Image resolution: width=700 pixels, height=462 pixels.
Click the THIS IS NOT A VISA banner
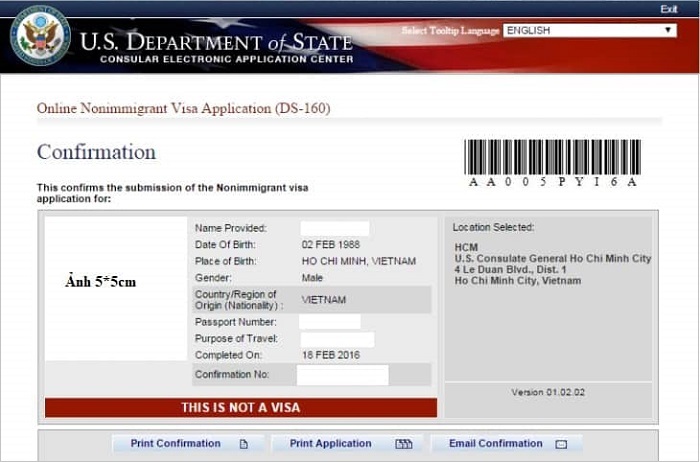(241, 408)
